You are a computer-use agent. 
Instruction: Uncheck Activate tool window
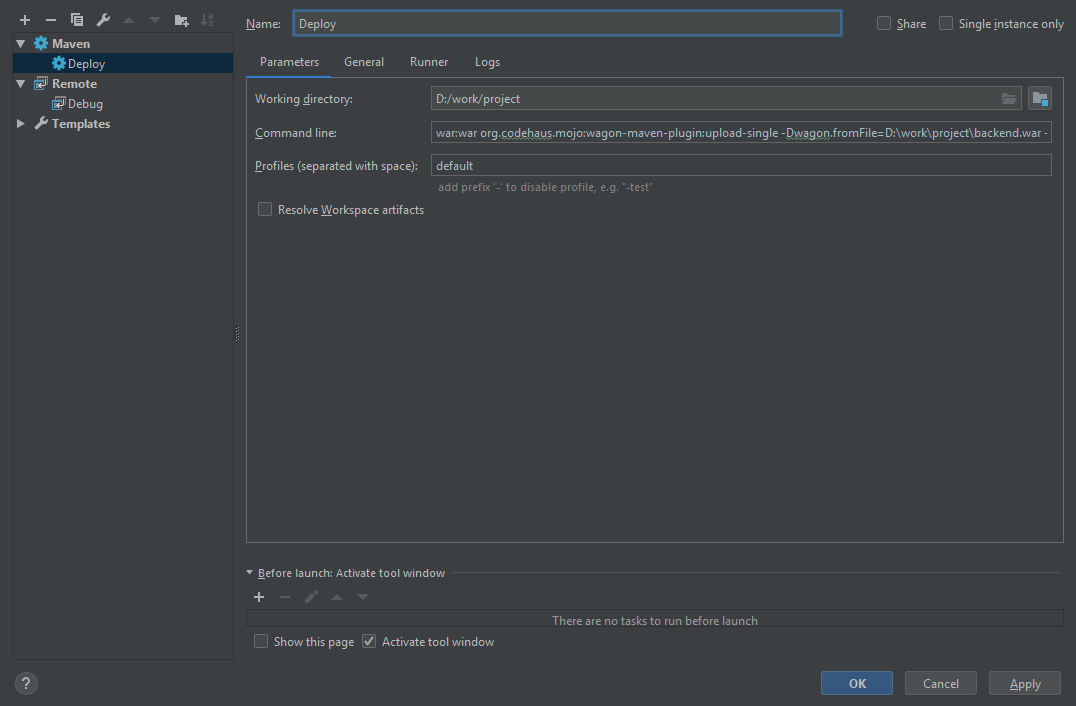point(369,641)
